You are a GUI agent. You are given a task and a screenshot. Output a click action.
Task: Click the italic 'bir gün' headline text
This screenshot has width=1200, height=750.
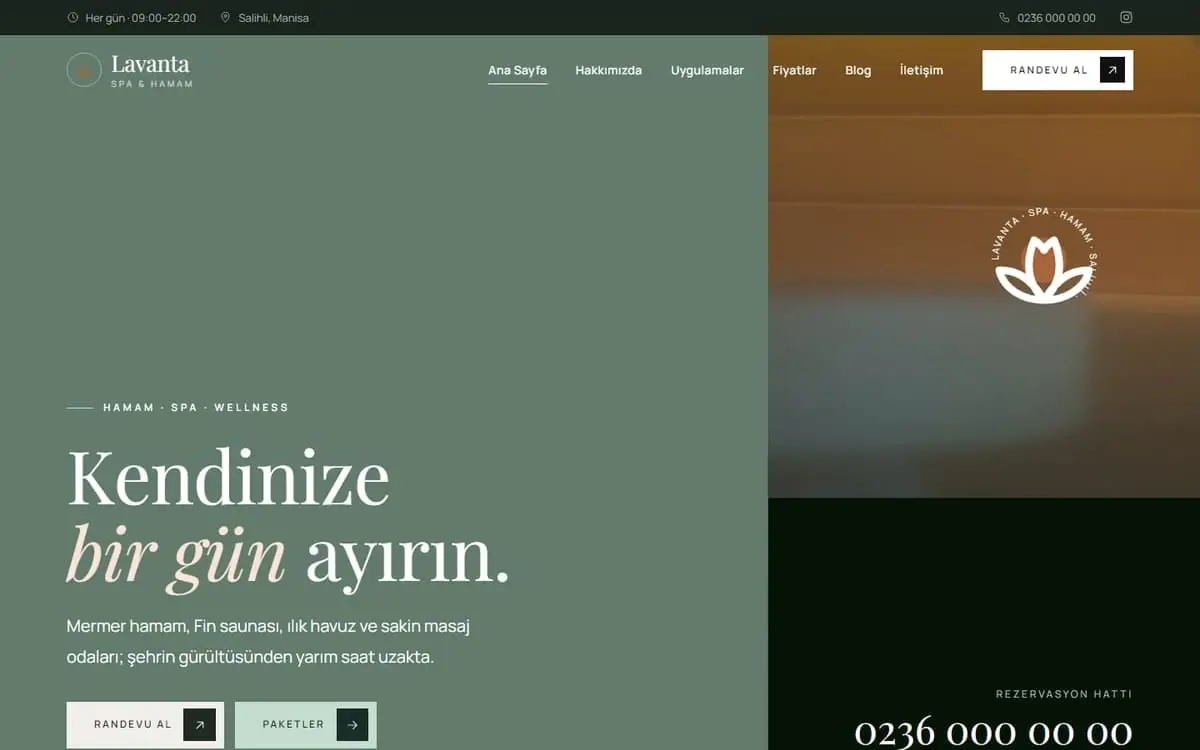pos(176,557)
